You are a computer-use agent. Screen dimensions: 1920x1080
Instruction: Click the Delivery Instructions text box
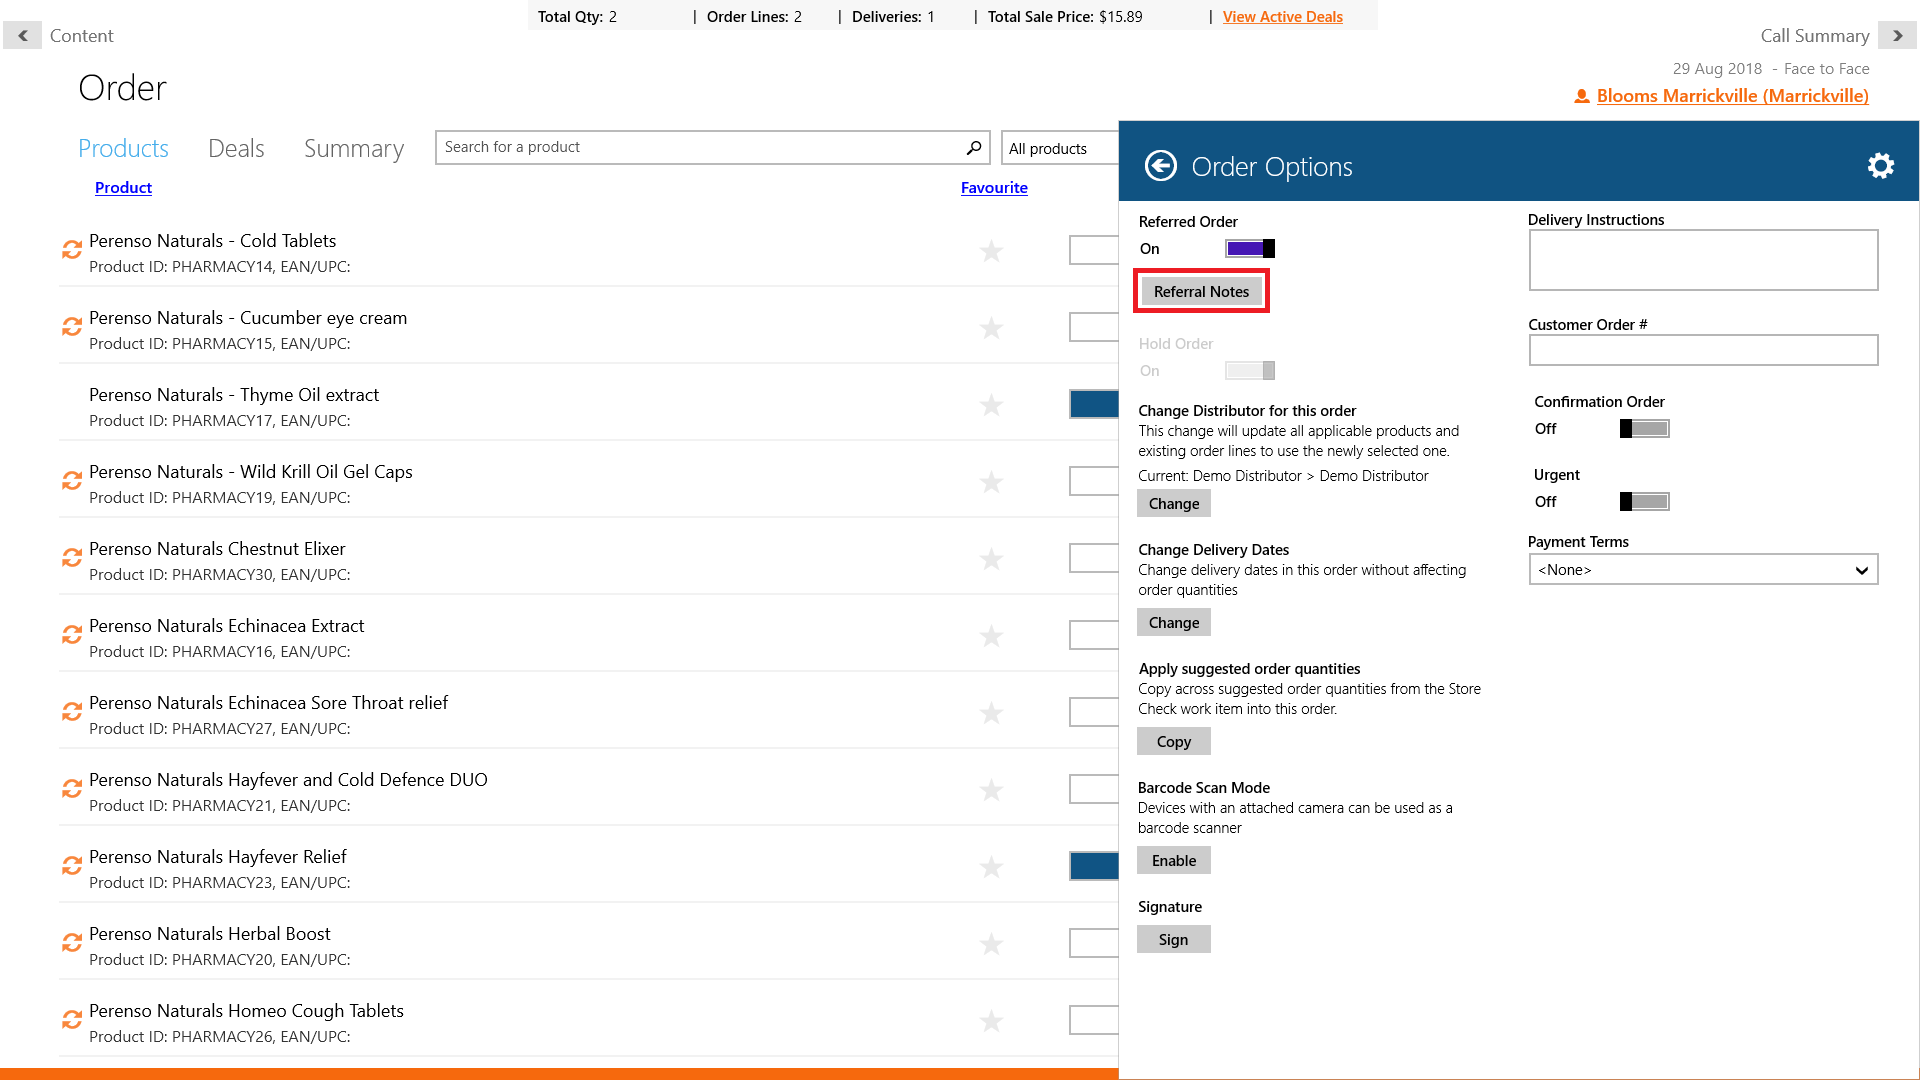(x=1703, y=260)
